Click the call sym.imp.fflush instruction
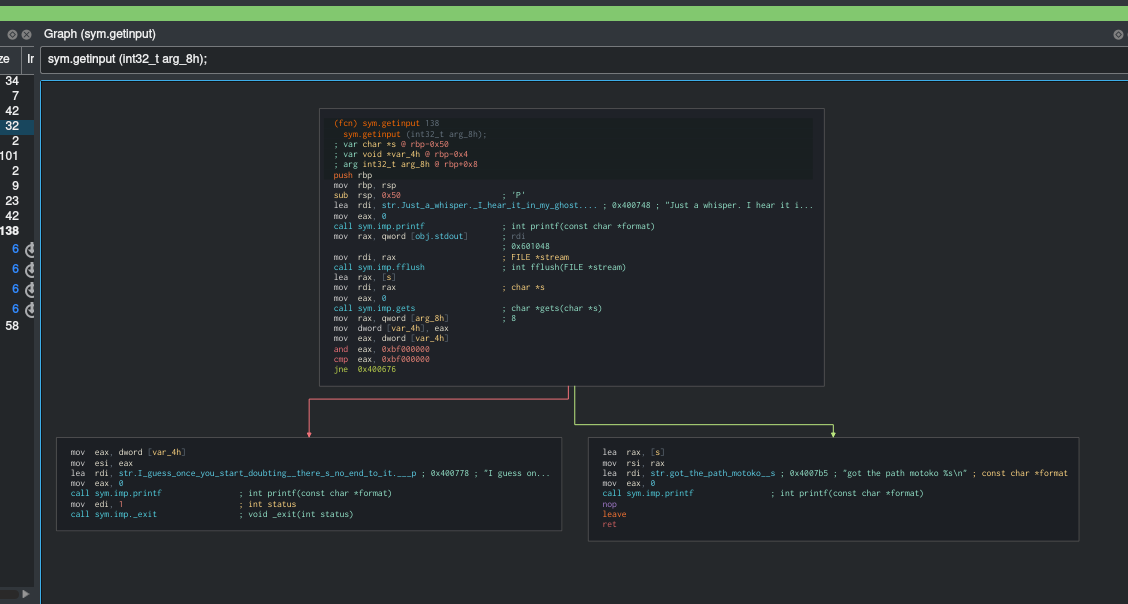1128x604 pixels. [379, 267]
